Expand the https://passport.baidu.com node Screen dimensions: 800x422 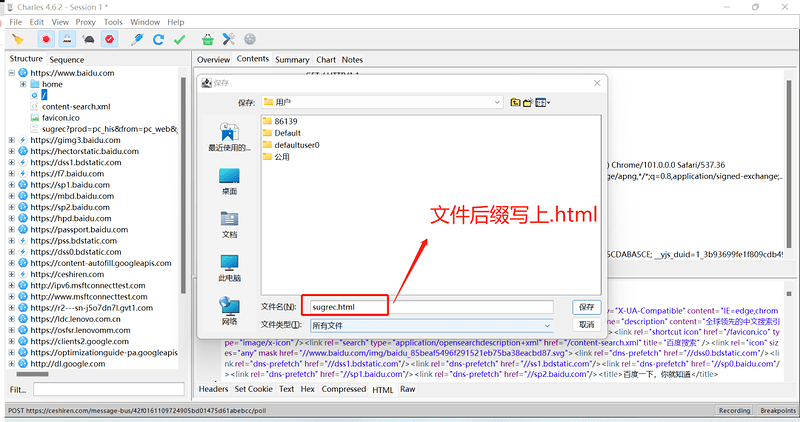point(11,230)
